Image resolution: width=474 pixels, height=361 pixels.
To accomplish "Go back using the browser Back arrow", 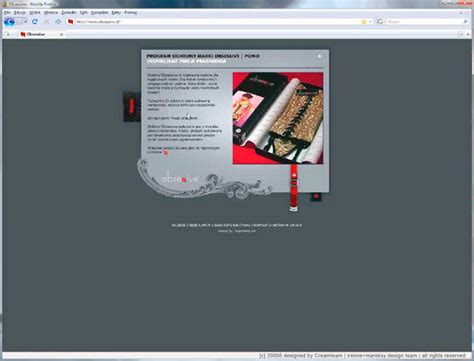I will (x=9, y=22).
